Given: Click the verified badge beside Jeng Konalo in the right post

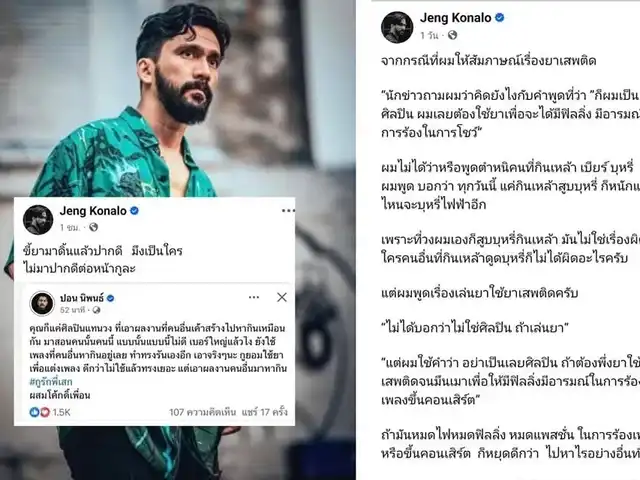Looking at the screenshot, I should tap(500, 18).
